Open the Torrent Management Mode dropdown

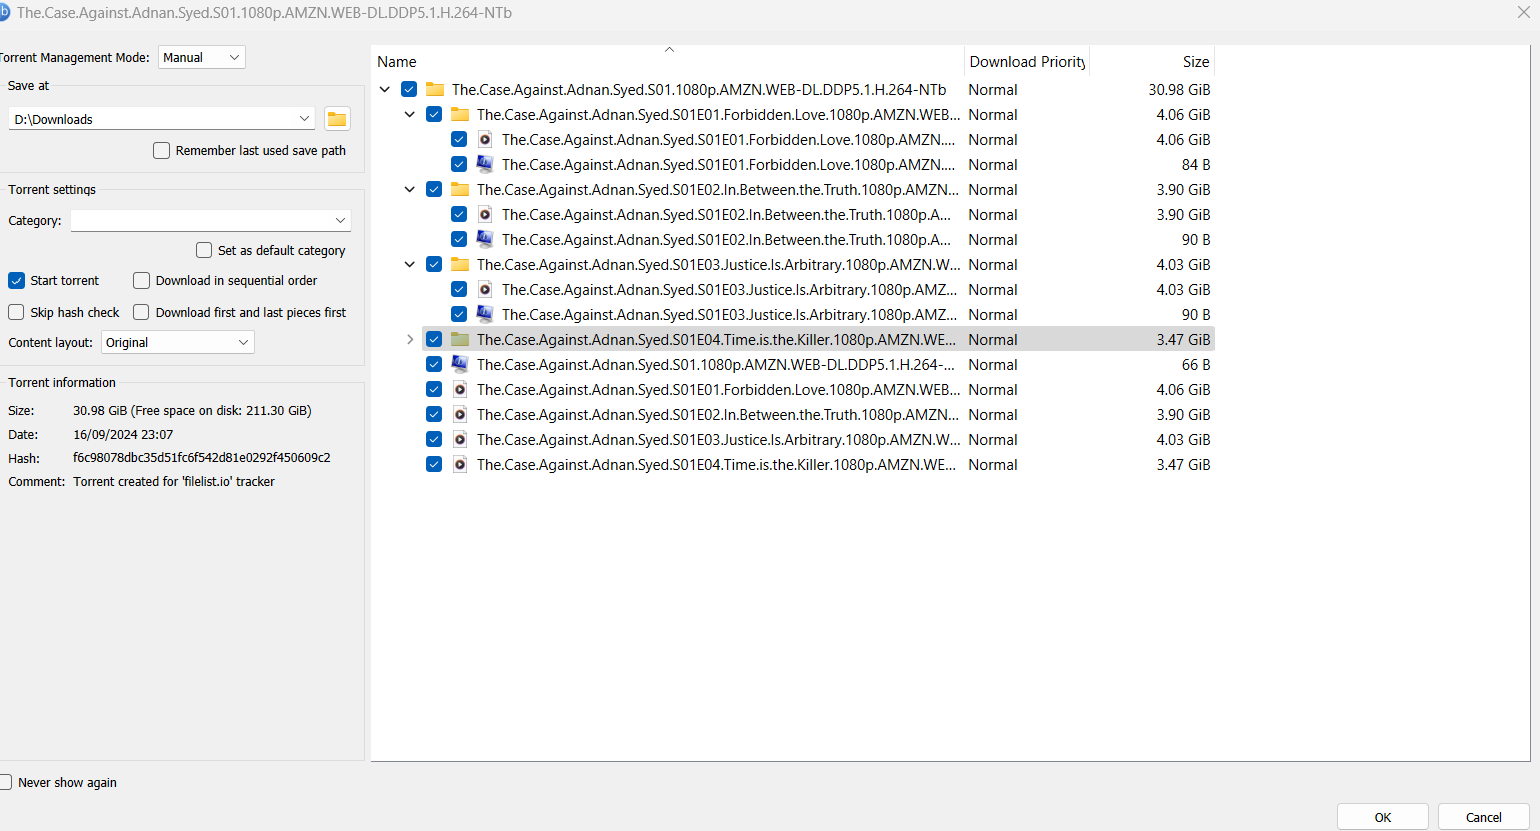(x=201, y=58)
